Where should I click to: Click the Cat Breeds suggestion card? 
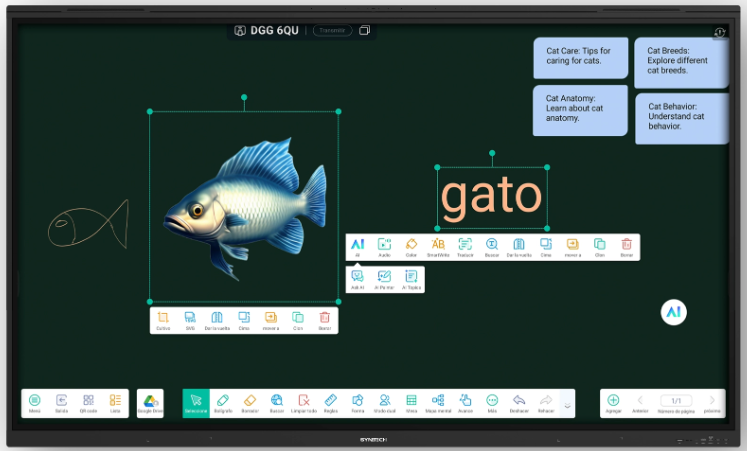point(679,60)
